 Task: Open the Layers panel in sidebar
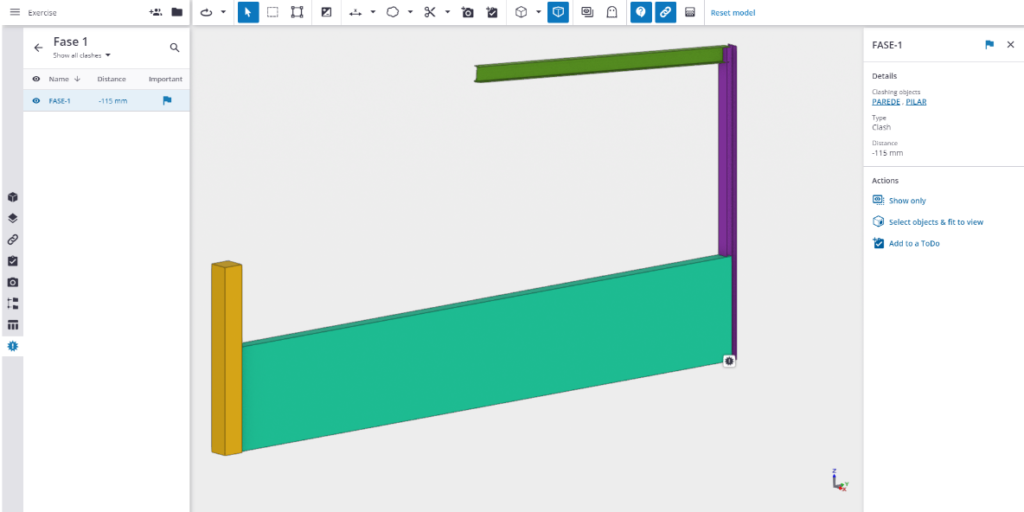point(13,218)
